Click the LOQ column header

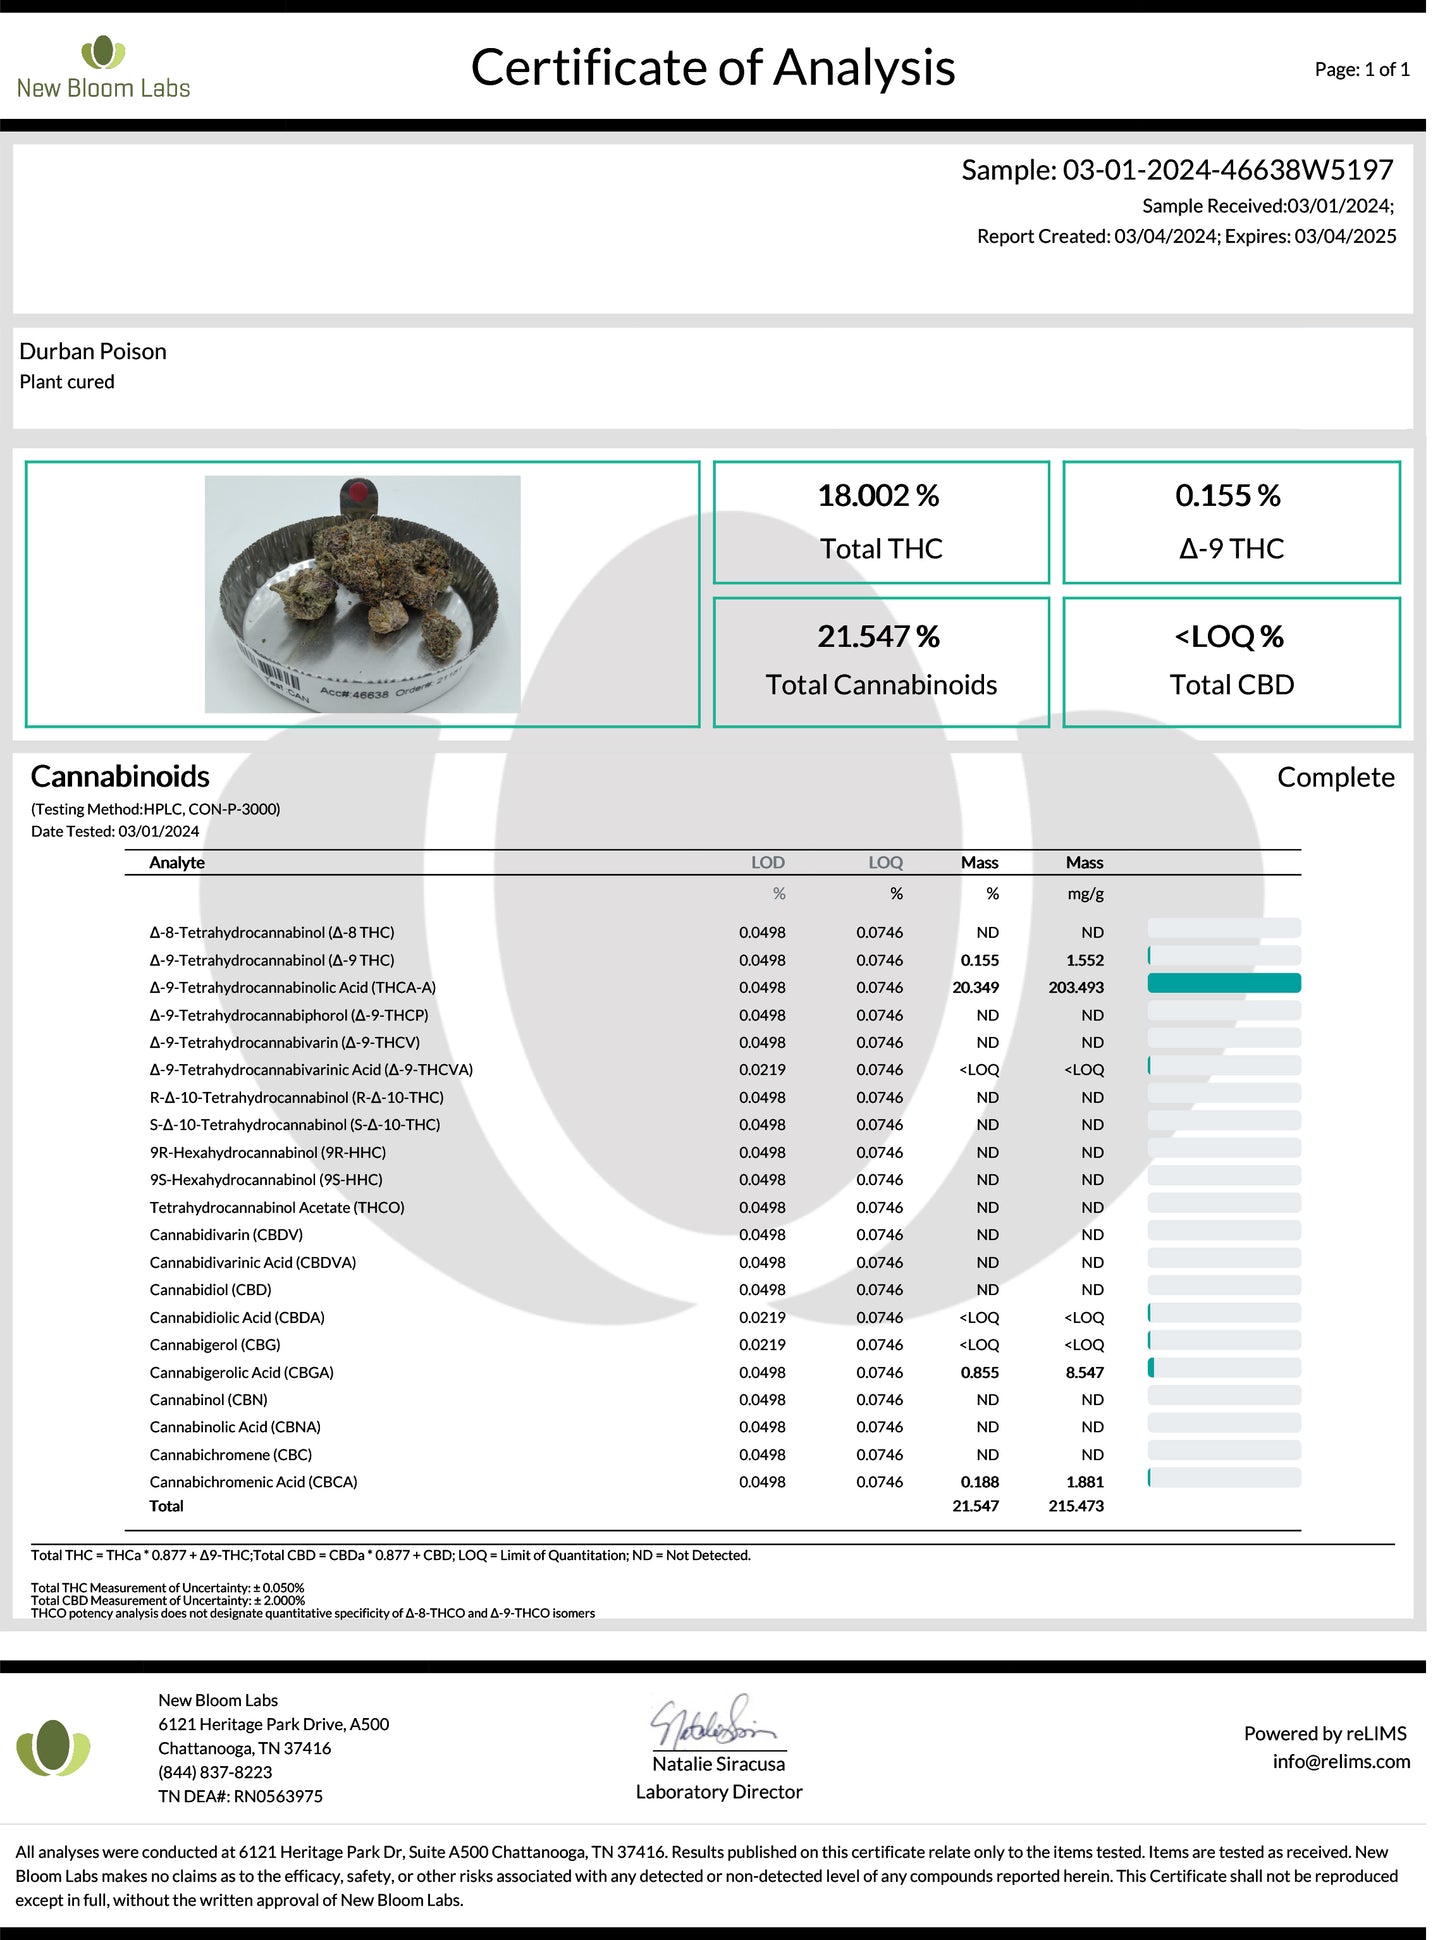pyautogui.click(x=885, y=863)
